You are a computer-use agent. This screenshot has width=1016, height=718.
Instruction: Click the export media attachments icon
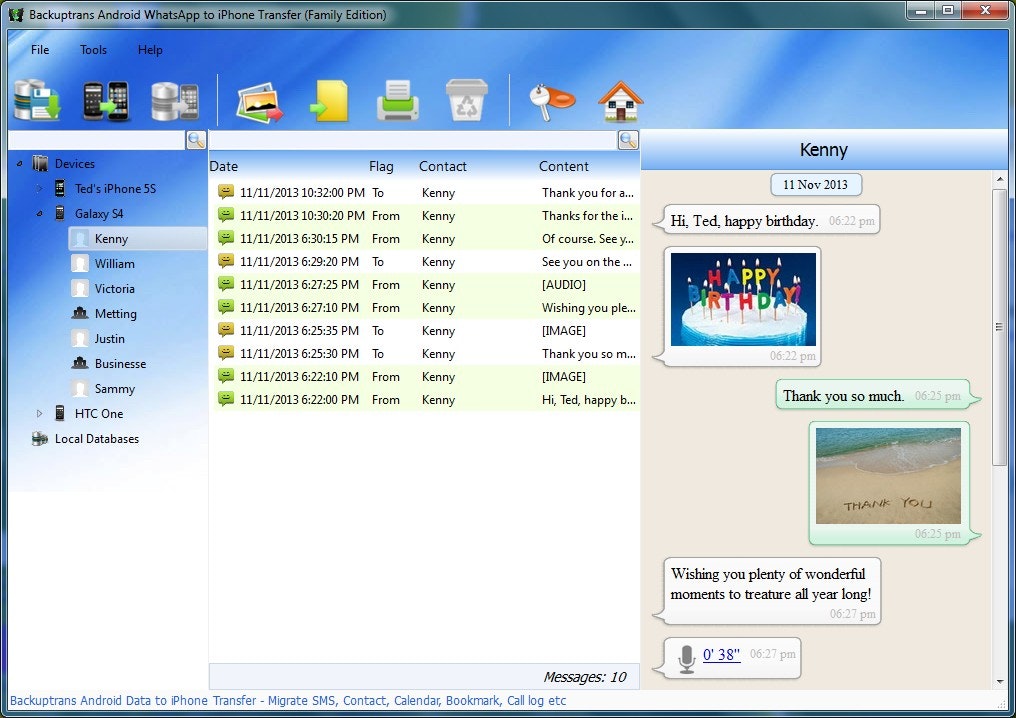260,100
